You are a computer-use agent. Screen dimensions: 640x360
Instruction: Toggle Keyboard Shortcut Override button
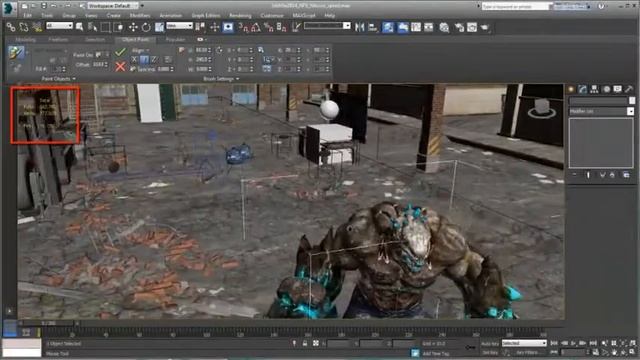(x=228, y=27)
